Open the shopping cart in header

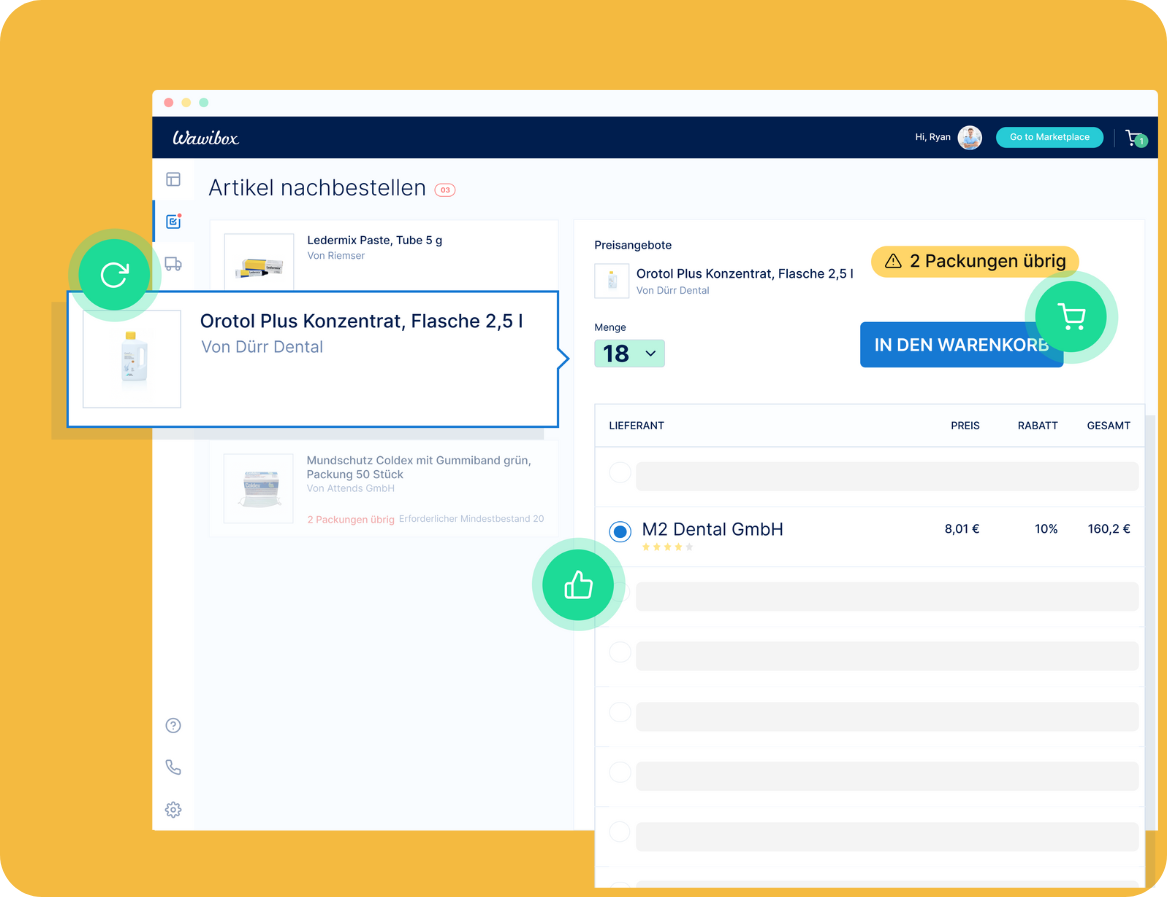point(1133,138)
